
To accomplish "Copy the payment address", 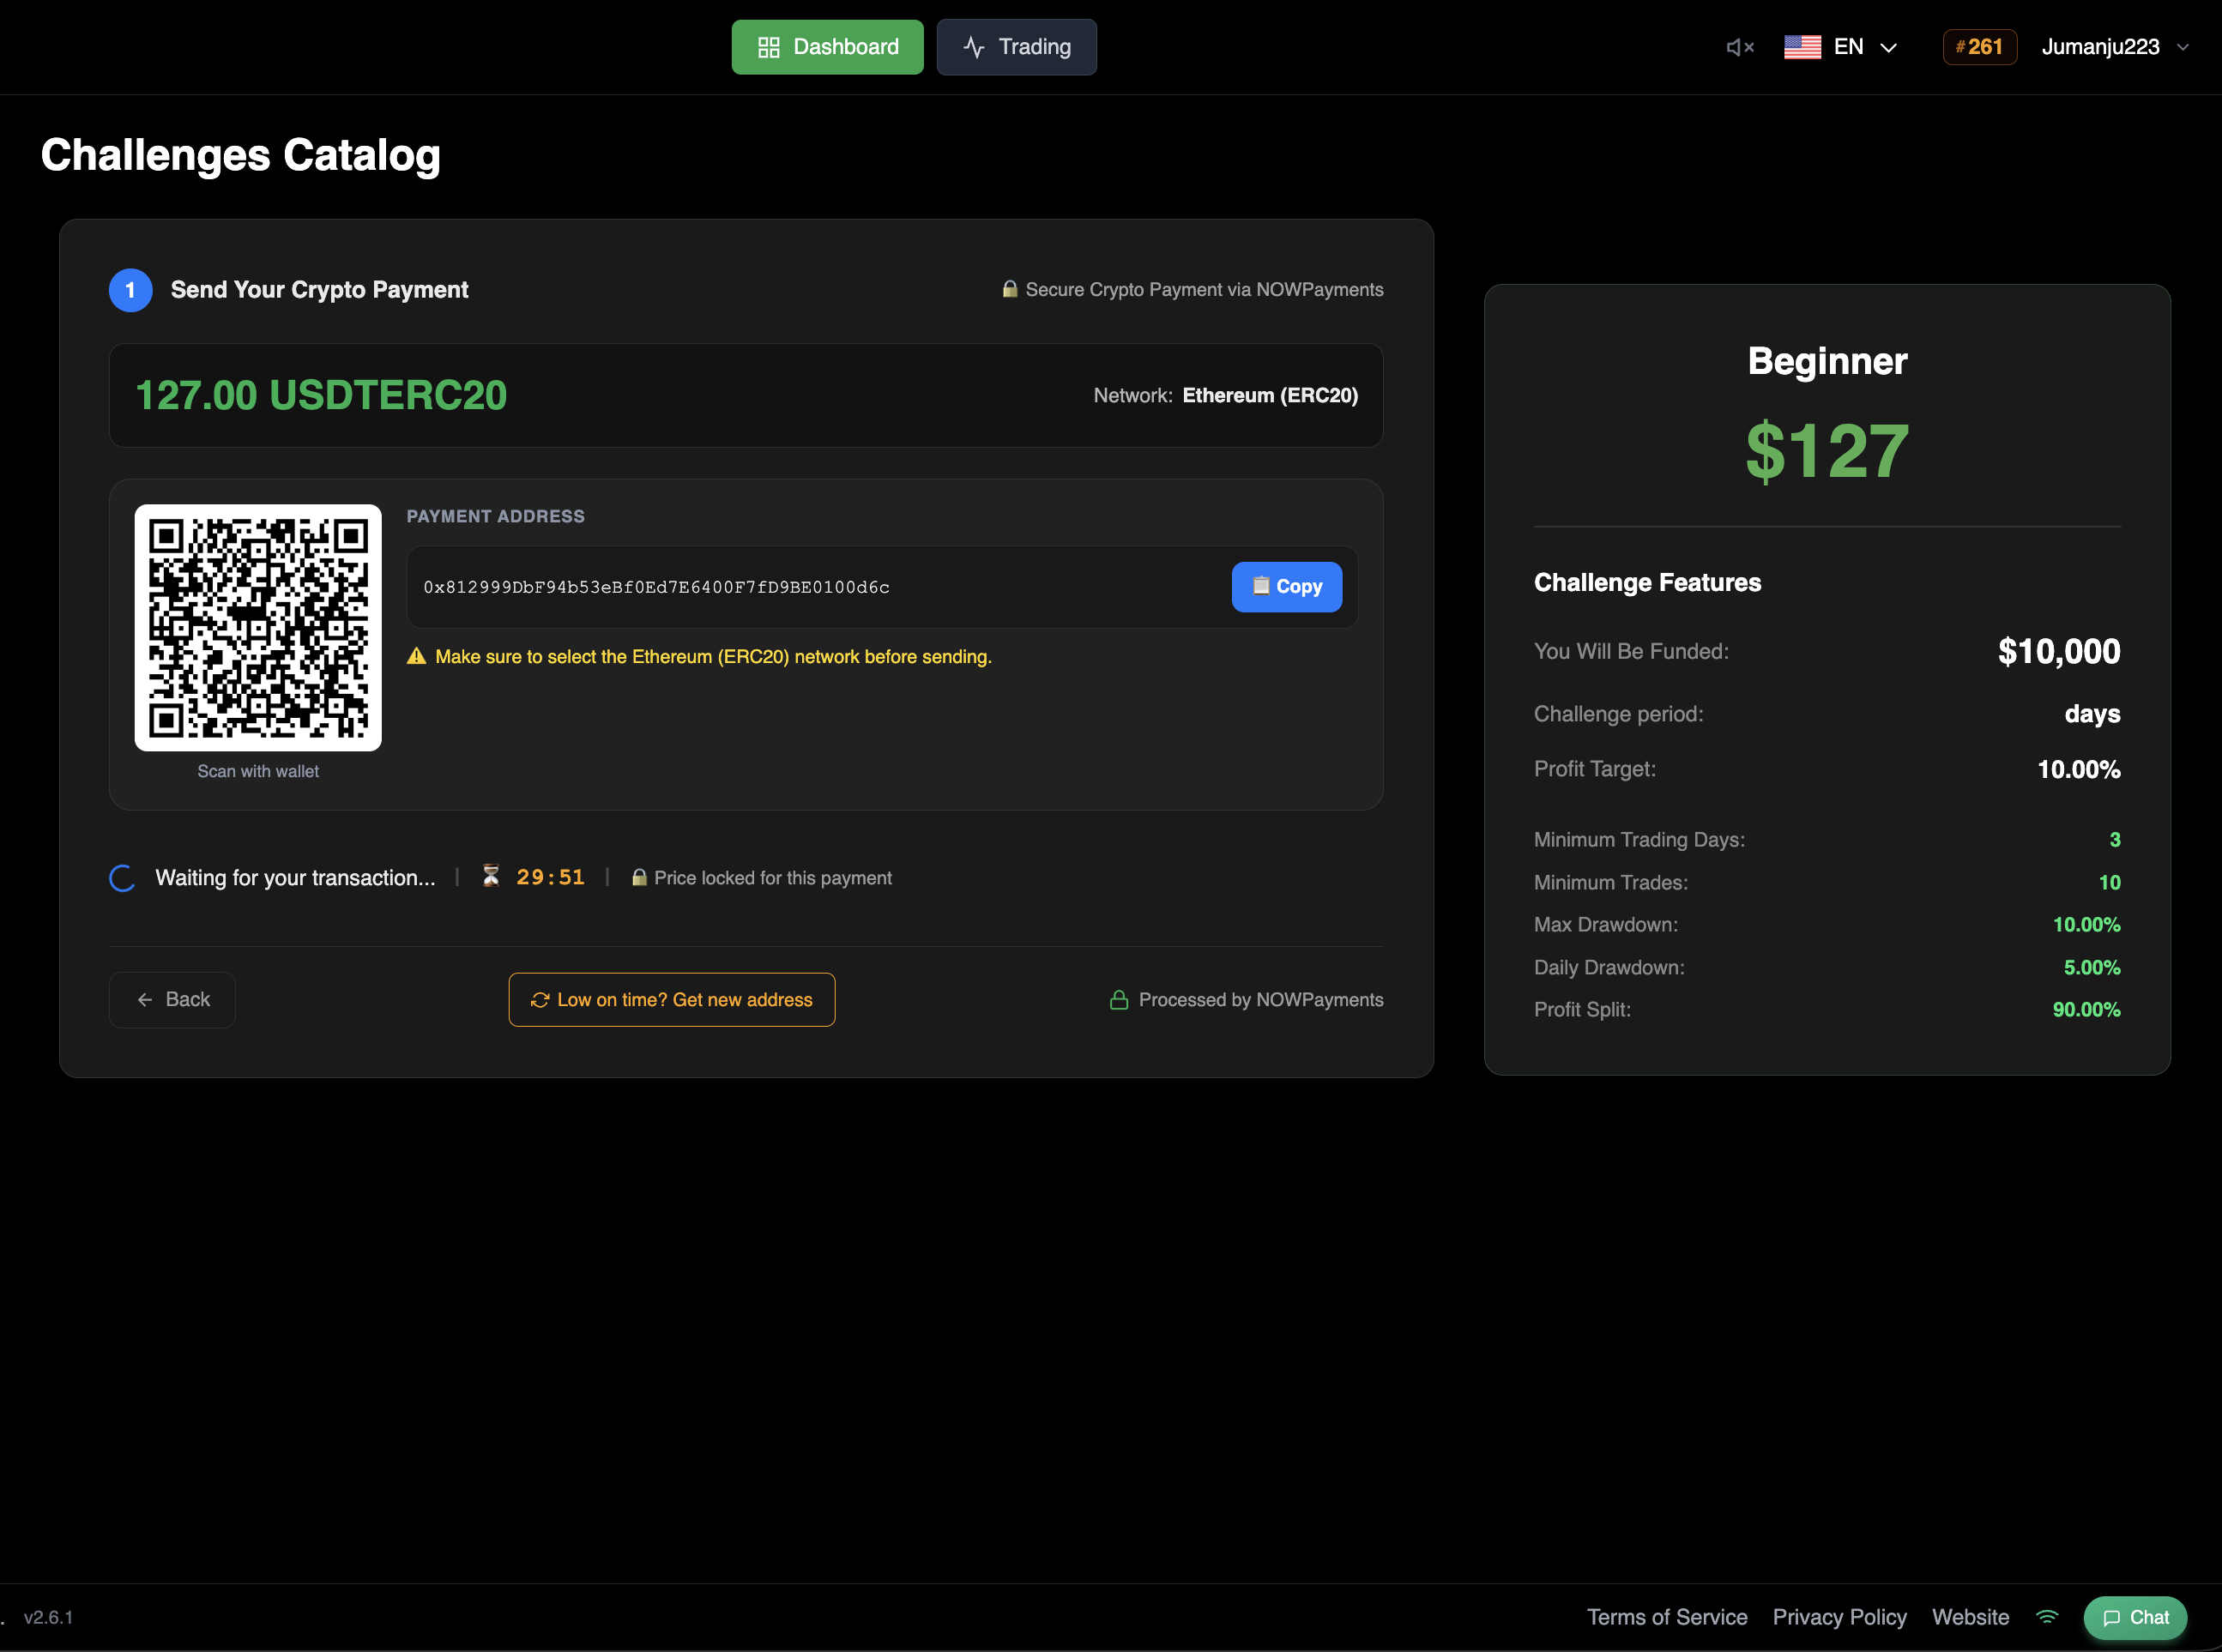I will point(1287,587).
